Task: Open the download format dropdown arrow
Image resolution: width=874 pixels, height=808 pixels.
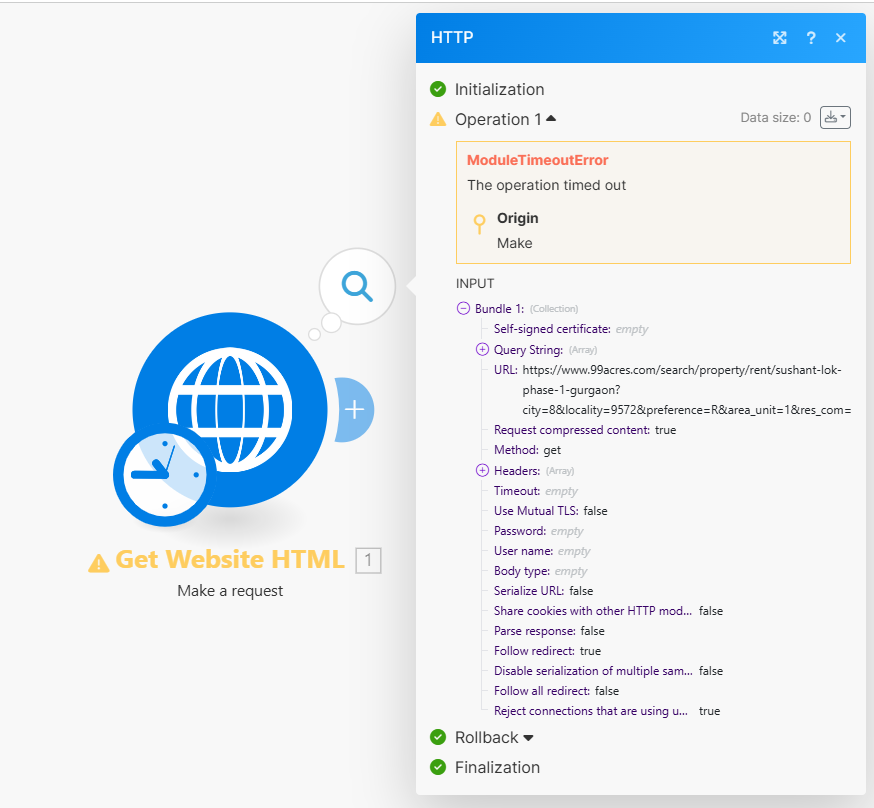Action: pyautogui.click(x=843, y=117)
